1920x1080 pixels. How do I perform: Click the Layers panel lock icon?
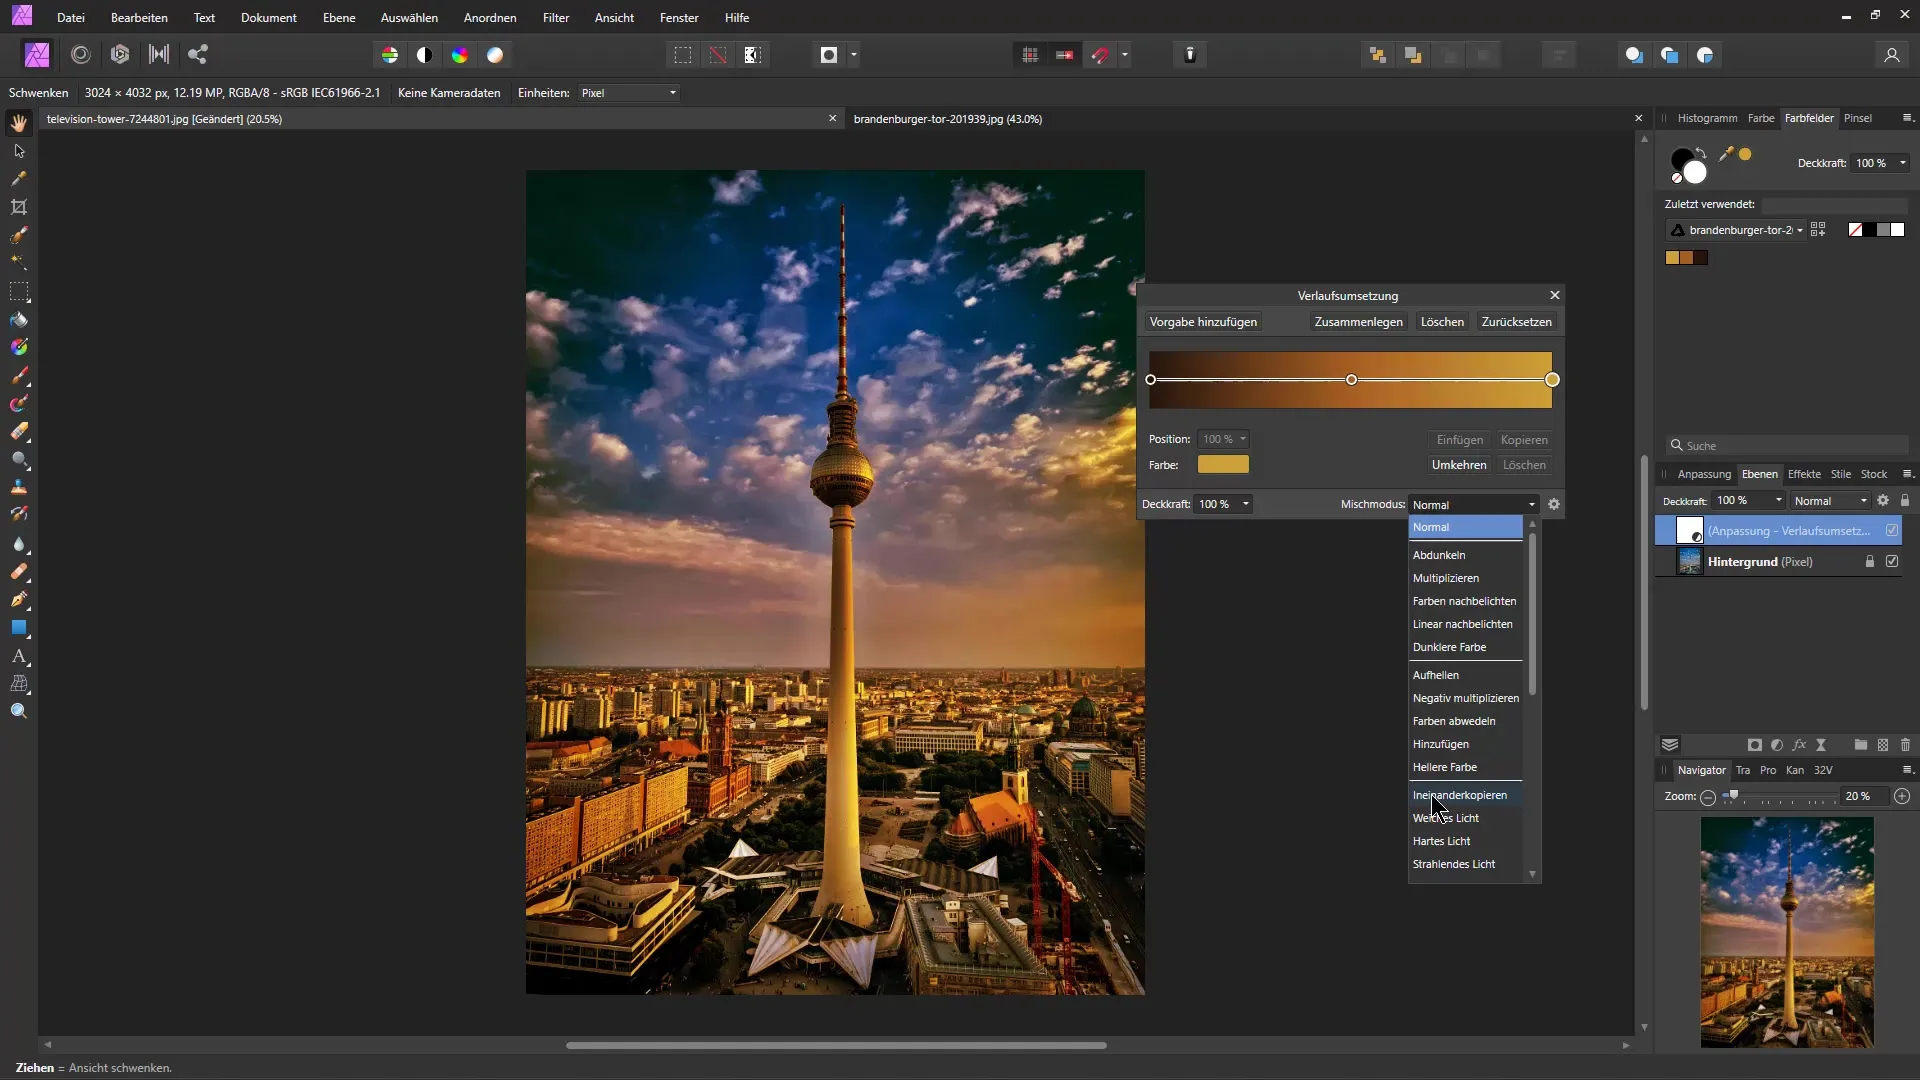tap(1905, 500)
